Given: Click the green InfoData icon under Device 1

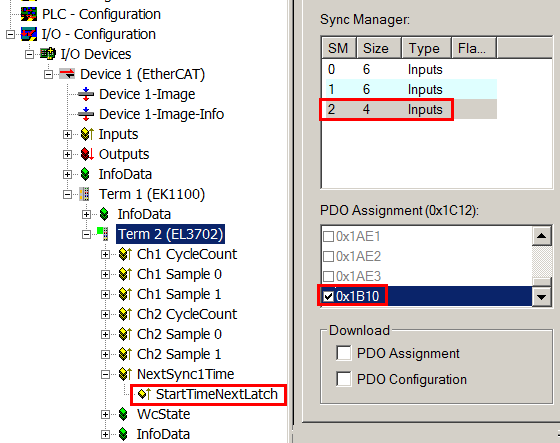Looking at the screenshot, I should point(85,174).
